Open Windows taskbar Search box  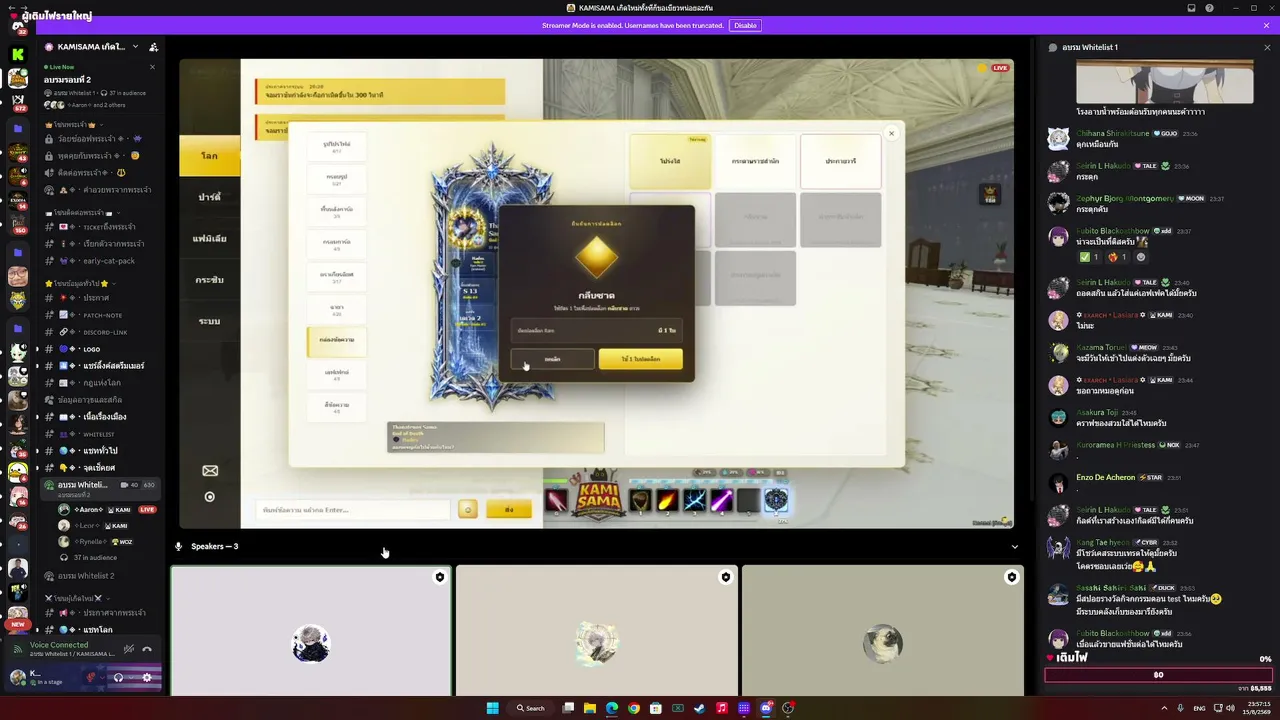[530, 708]
